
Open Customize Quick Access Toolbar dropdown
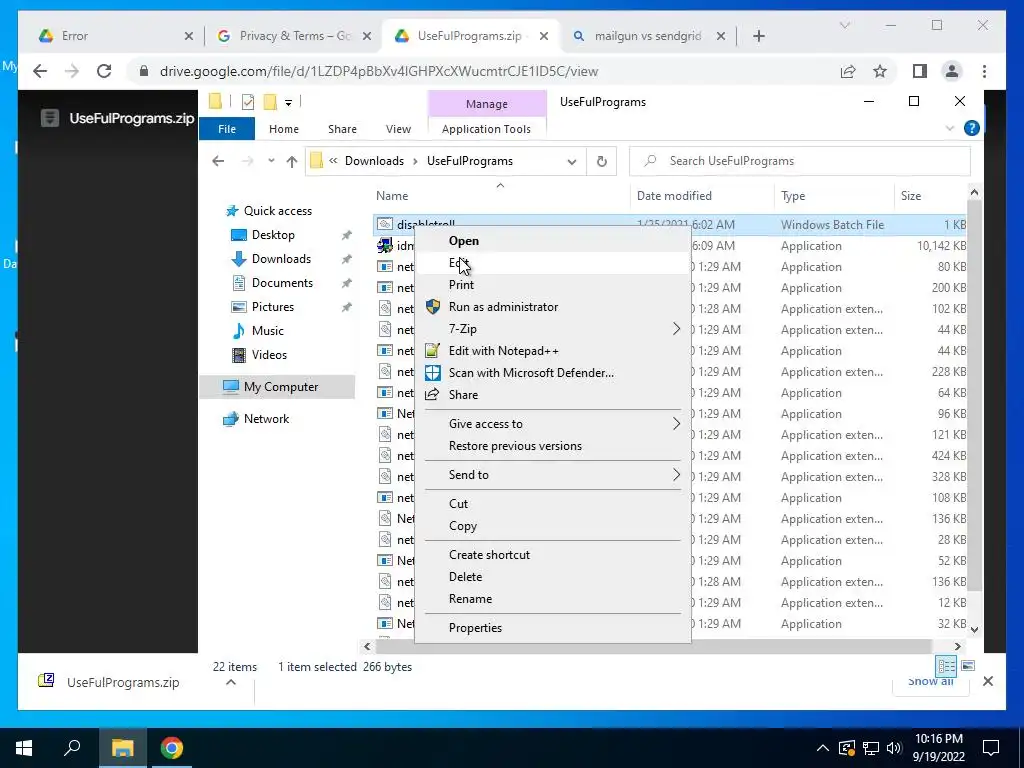[288, 103]
